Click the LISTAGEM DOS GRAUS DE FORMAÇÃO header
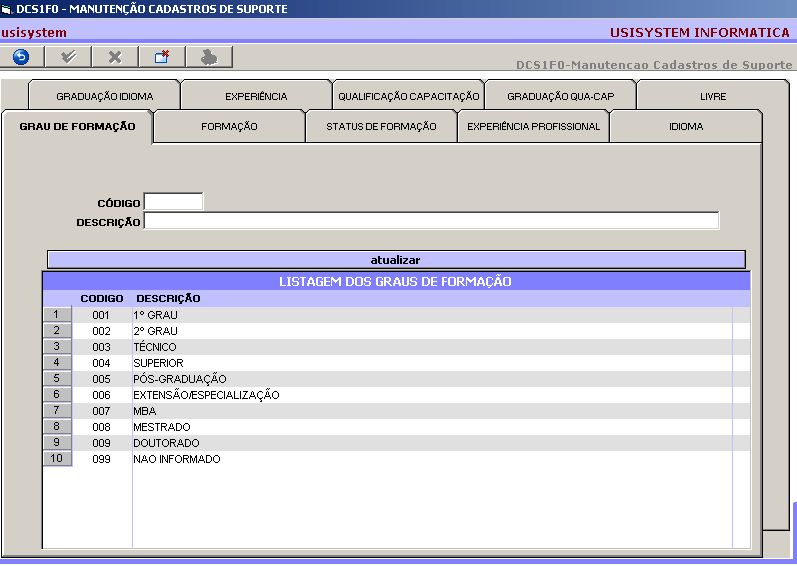Screen dimensions: 797x566 coord(396,281)
